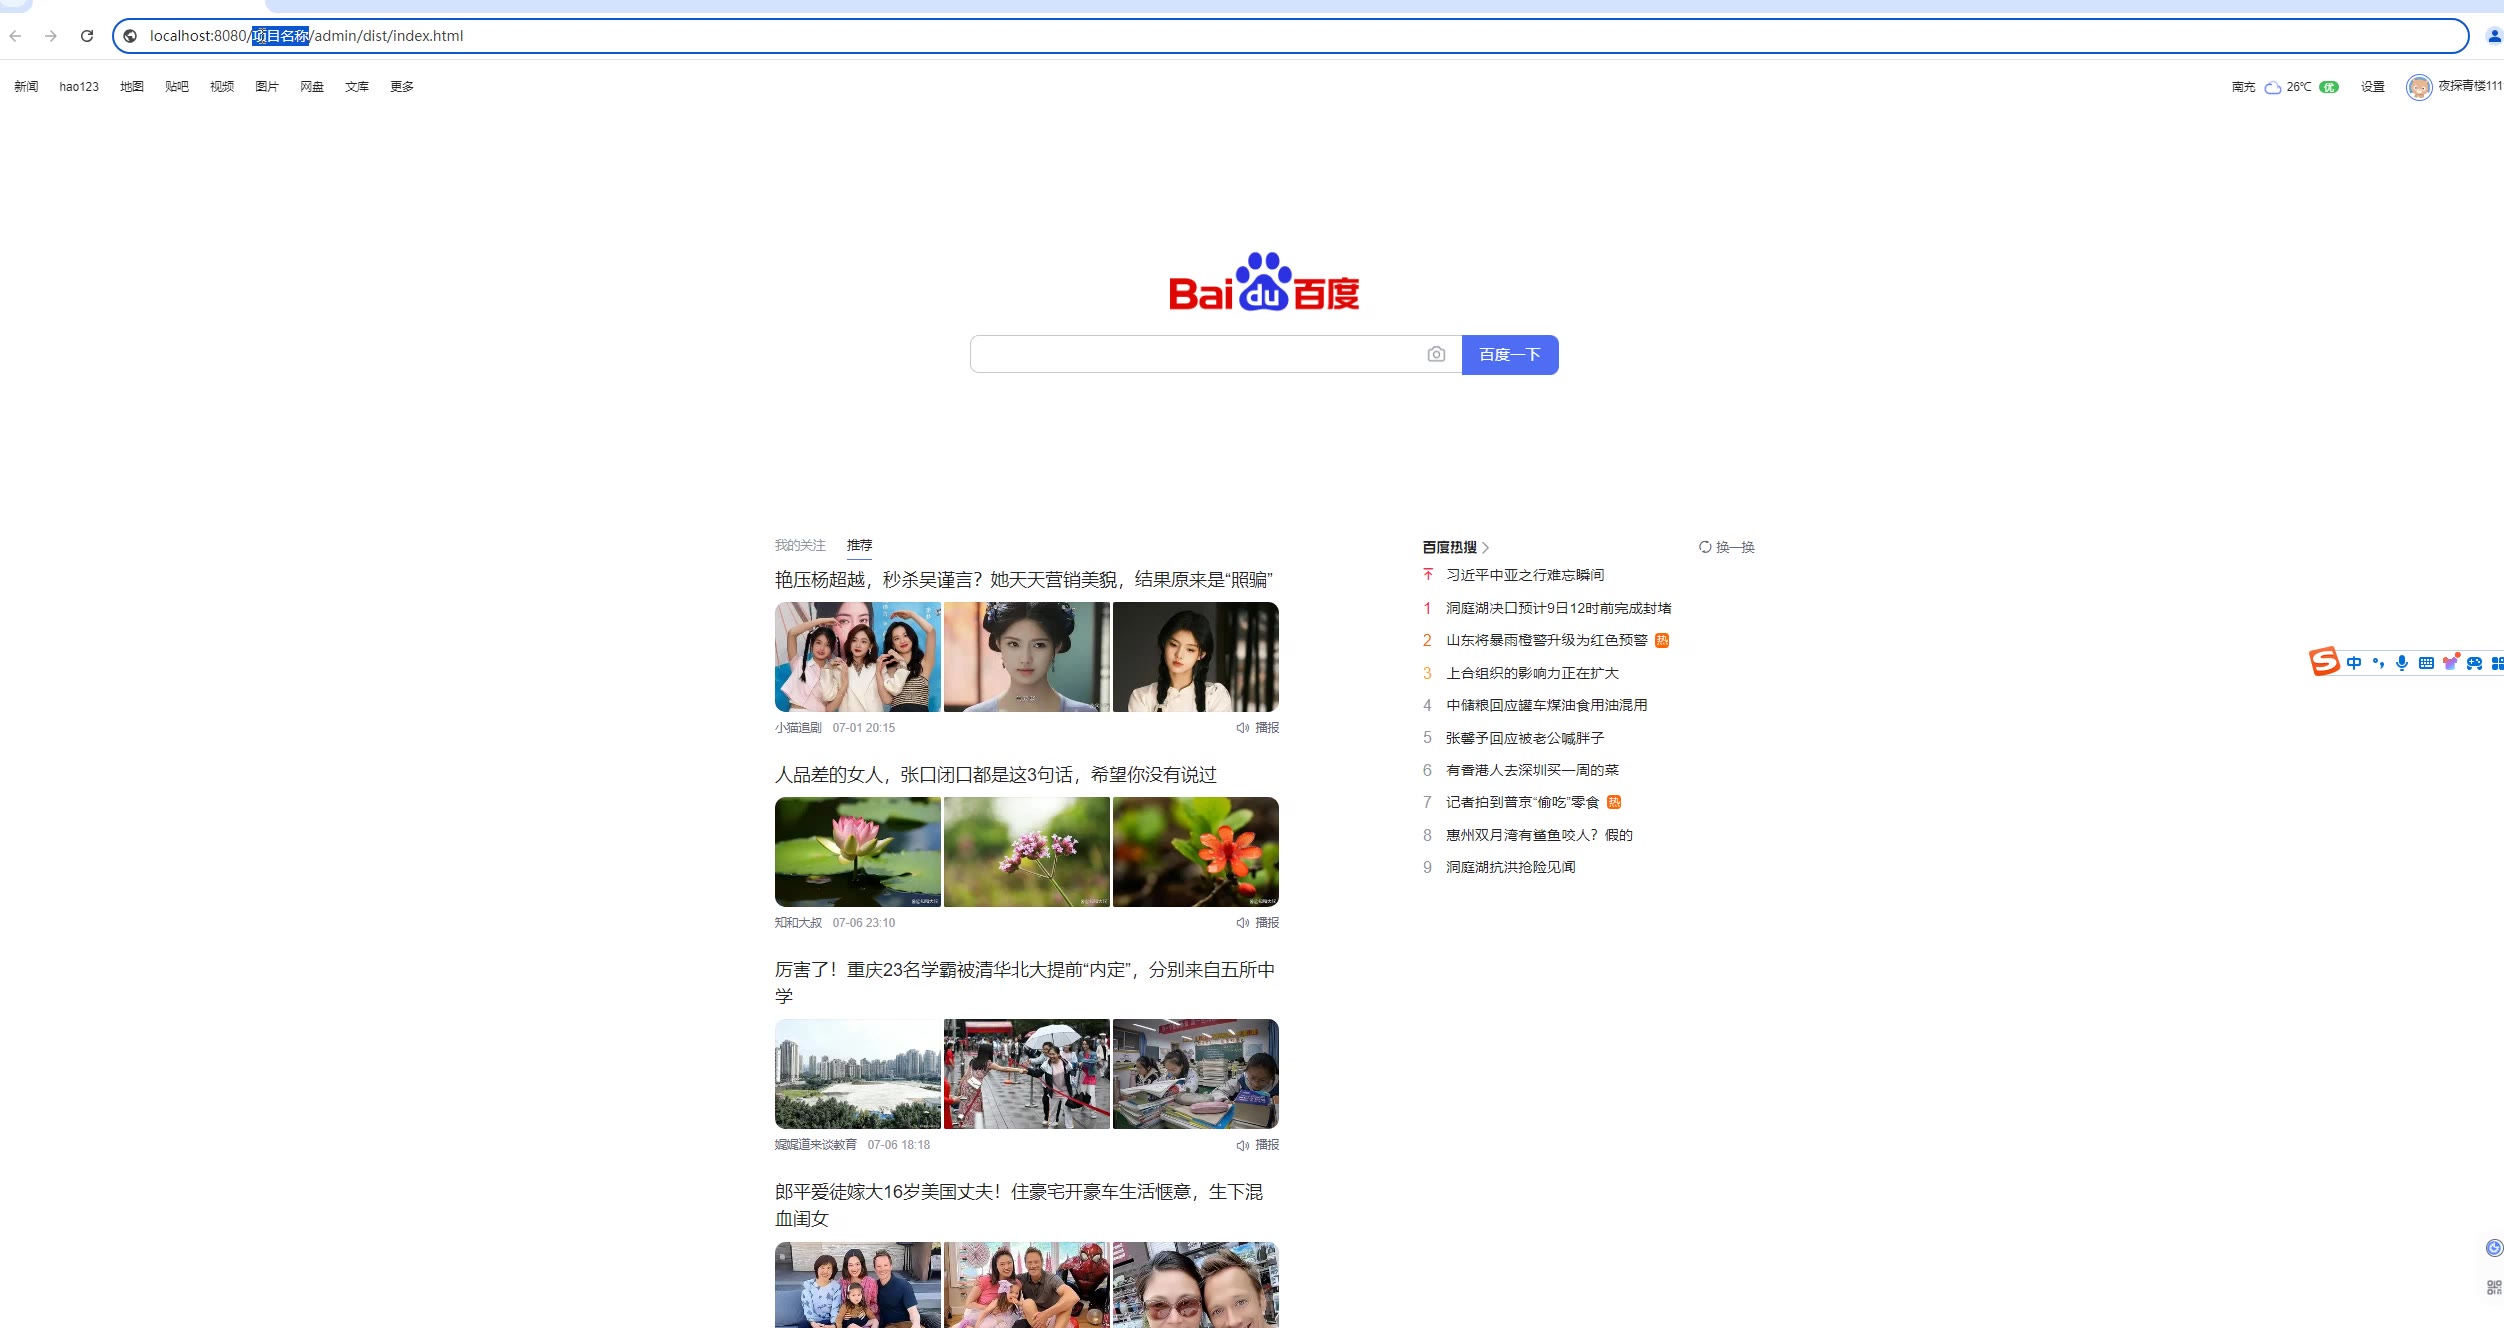Click the Sogou microphone voice input icon

[x=2402, y=663]
